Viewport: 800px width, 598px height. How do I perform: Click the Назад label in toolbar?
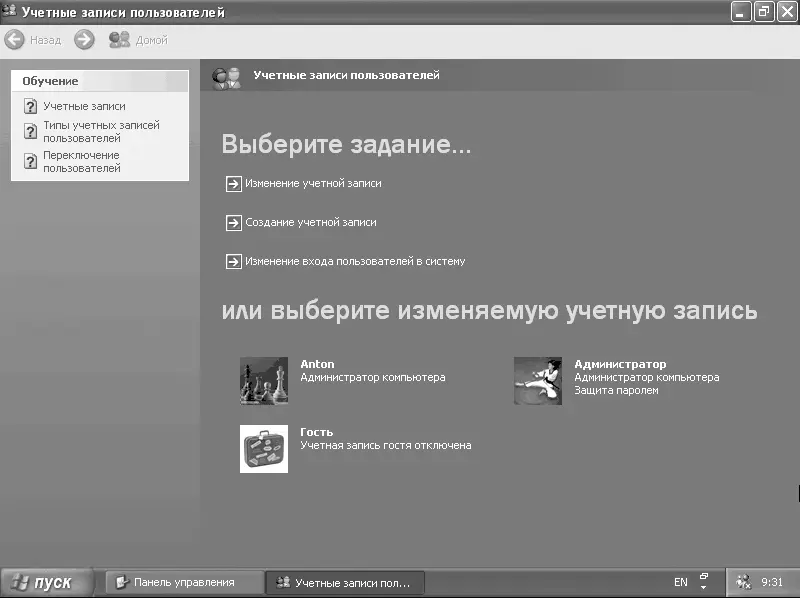pyautogui.click(x=45, y=40)
